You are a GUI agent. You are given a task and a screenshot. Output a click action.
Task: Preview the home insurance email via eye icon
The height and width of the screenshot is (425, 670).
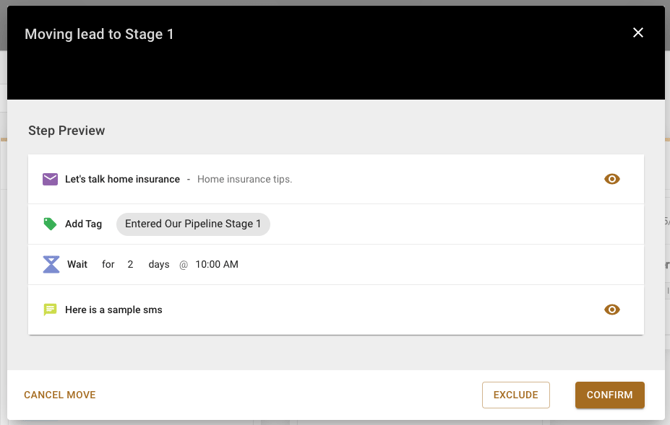point(612,179)
